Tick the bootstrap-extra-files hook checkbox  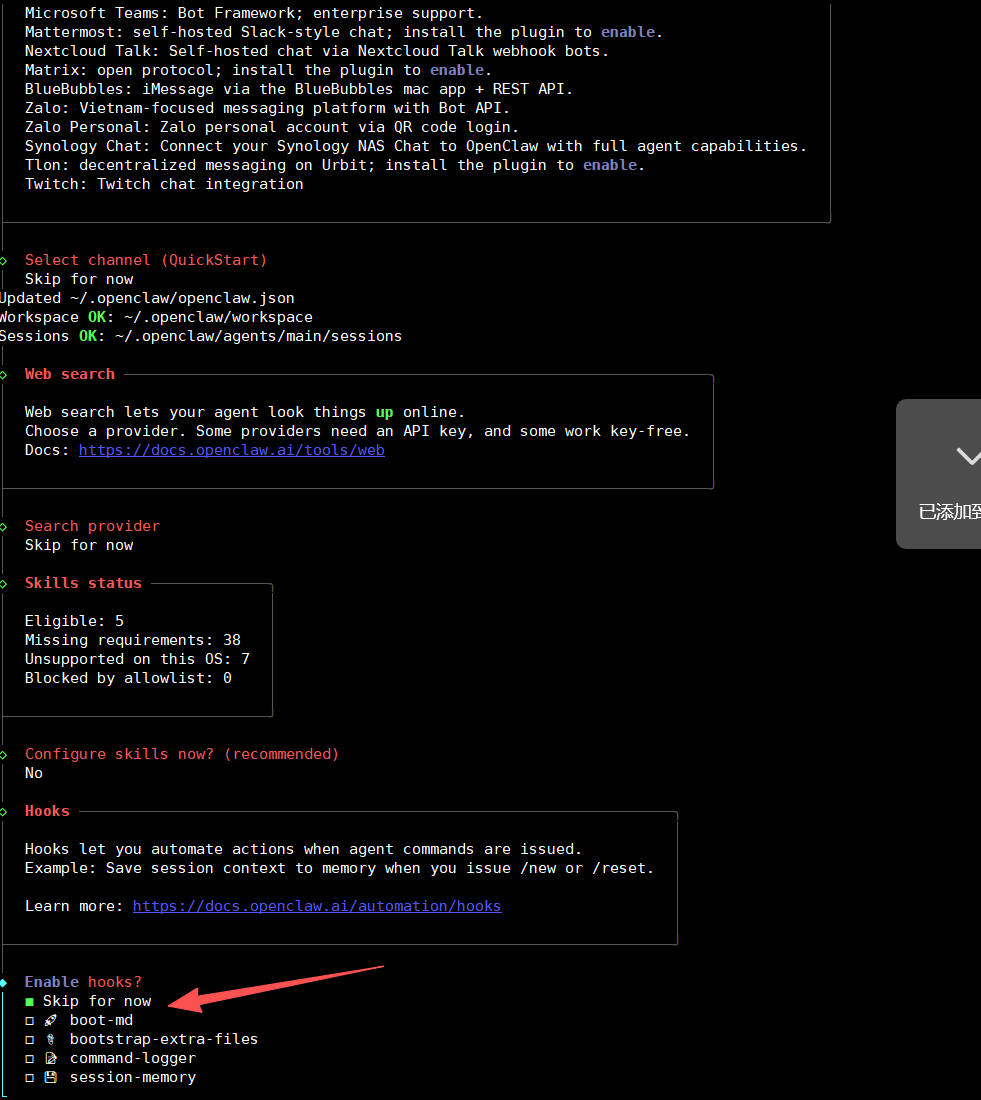(29, 1040)
